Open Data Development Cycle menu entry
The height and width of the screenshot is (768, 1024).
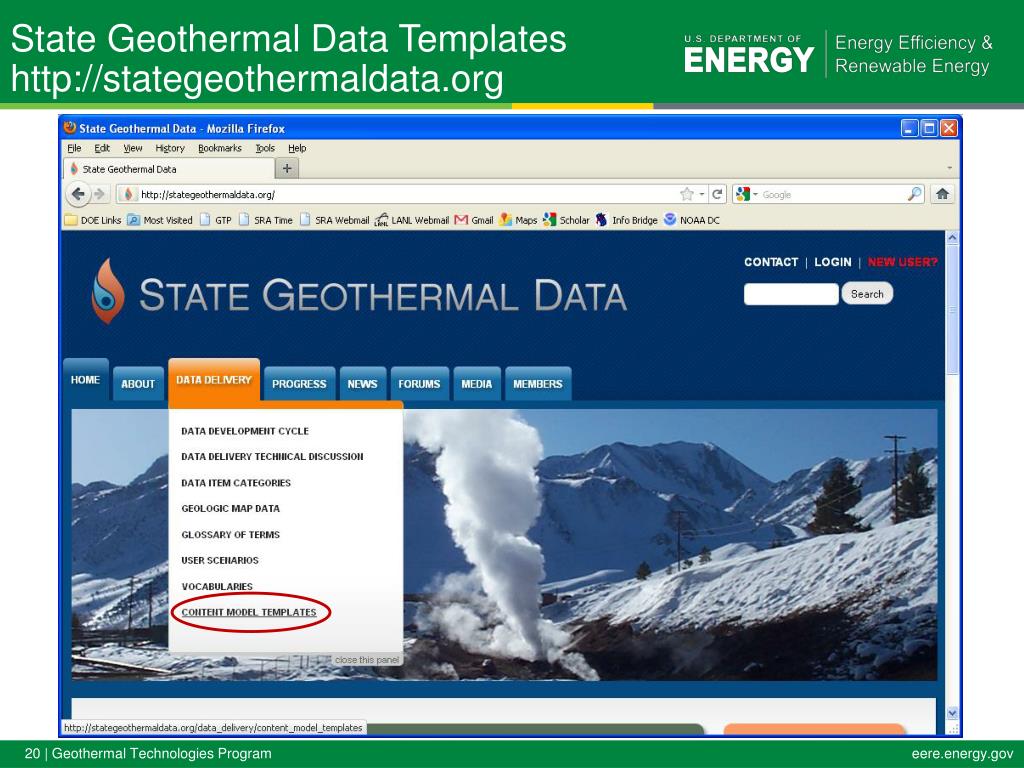(245, 431)
